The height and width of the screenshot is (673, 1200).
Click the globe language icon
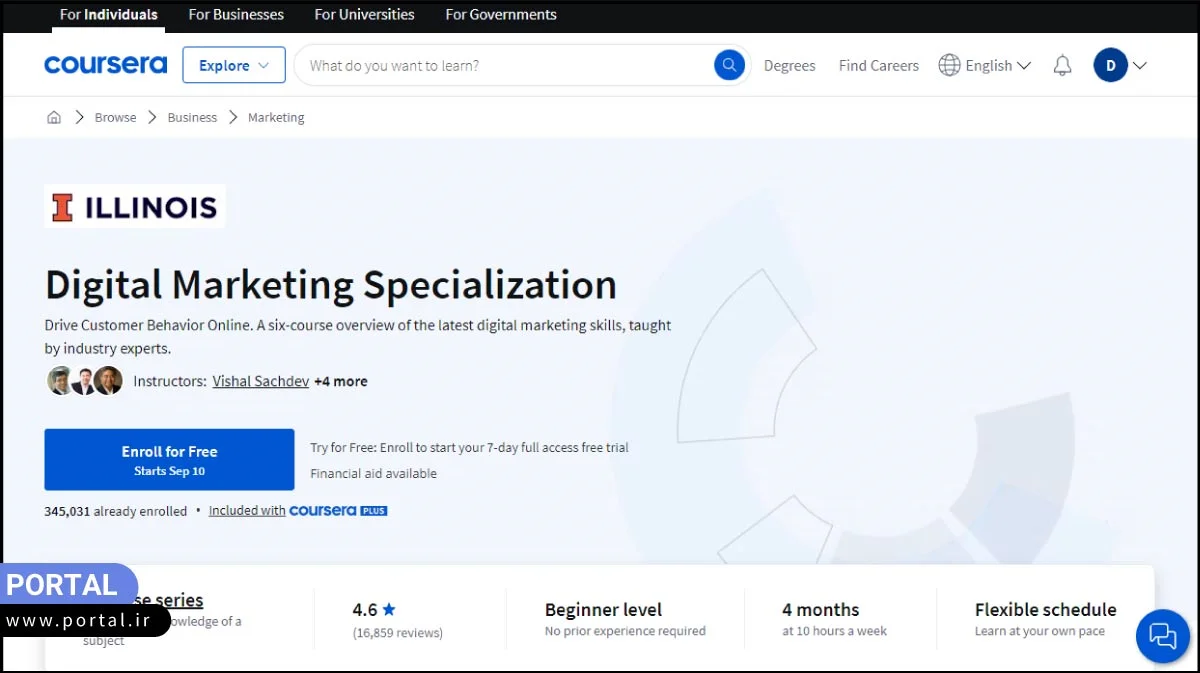tap(948, 64)
